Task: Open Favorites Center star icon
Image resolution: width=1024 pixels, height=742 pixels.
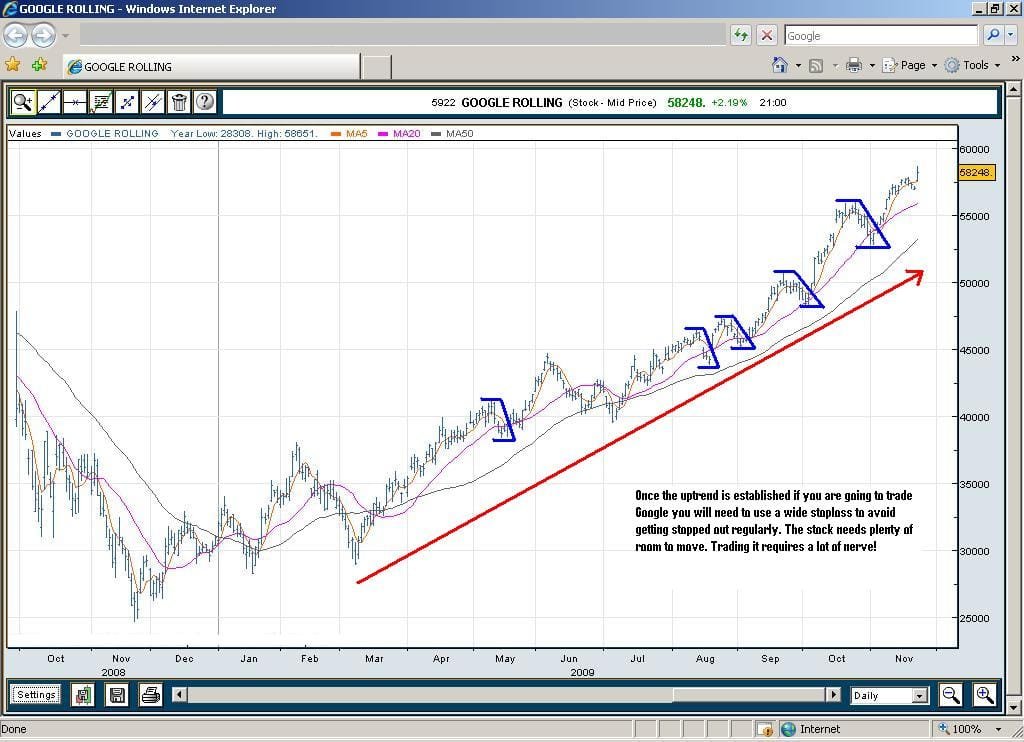Action: pyautogui.click(x=12, y=65)
